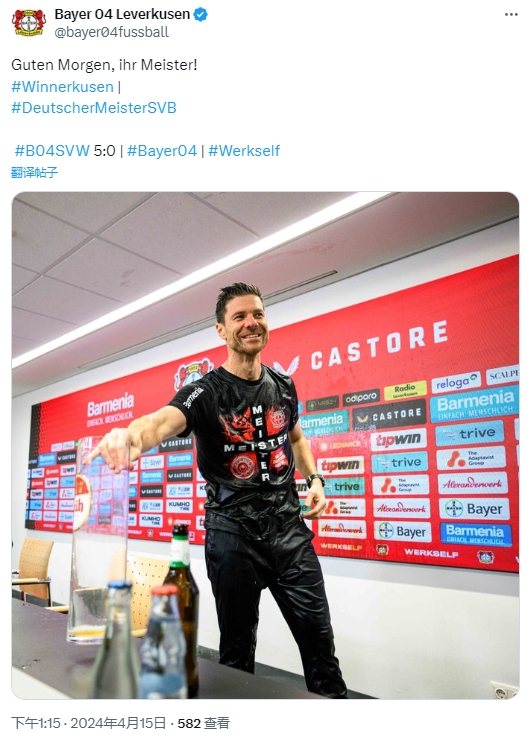Image resolution: width=530 pixels, height=734 pixels.
Task: Click the 2024年4月15日 date link
Action: coord(118,723)
